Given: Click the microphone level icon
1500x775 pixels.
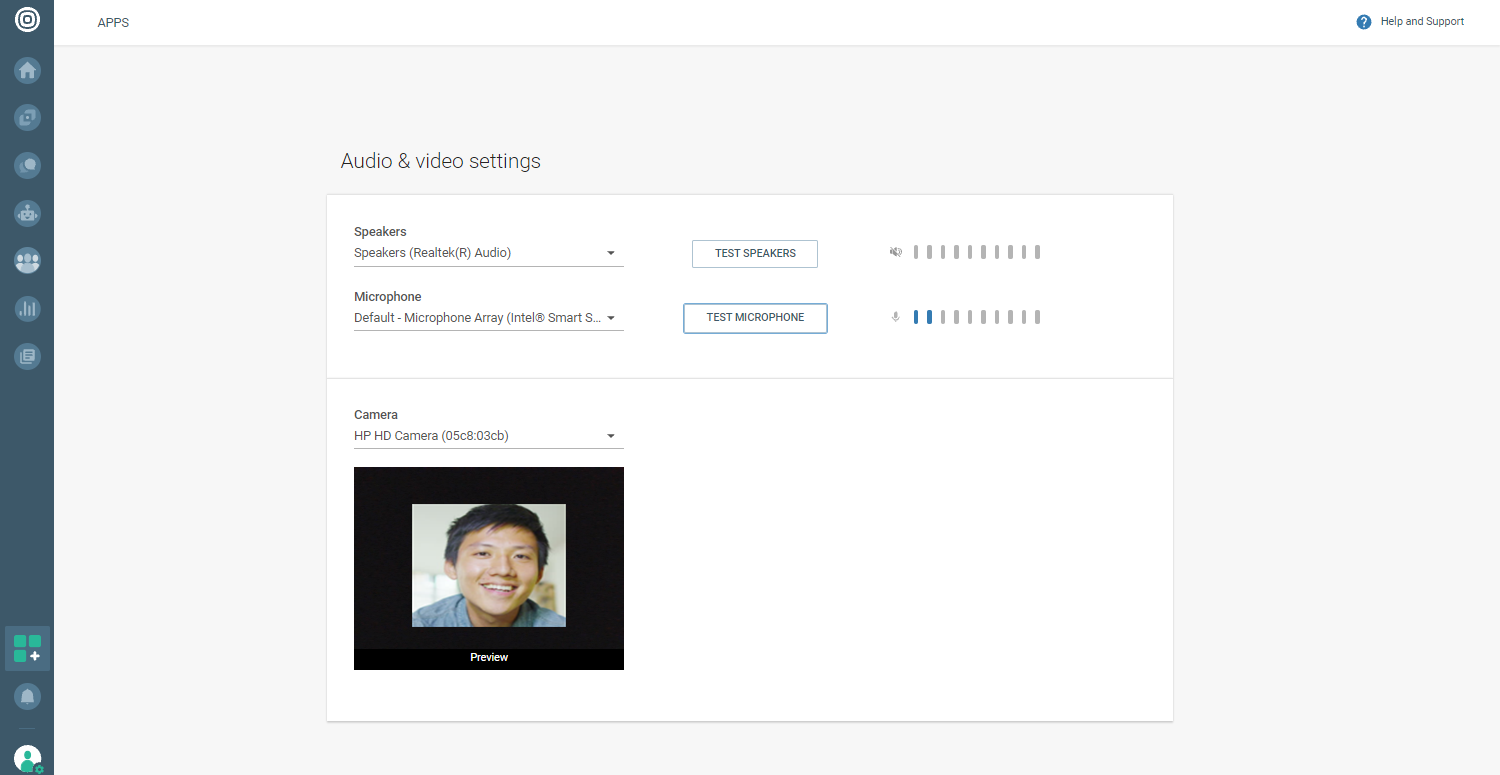Looking at the screenshot, I should (896, 317).
